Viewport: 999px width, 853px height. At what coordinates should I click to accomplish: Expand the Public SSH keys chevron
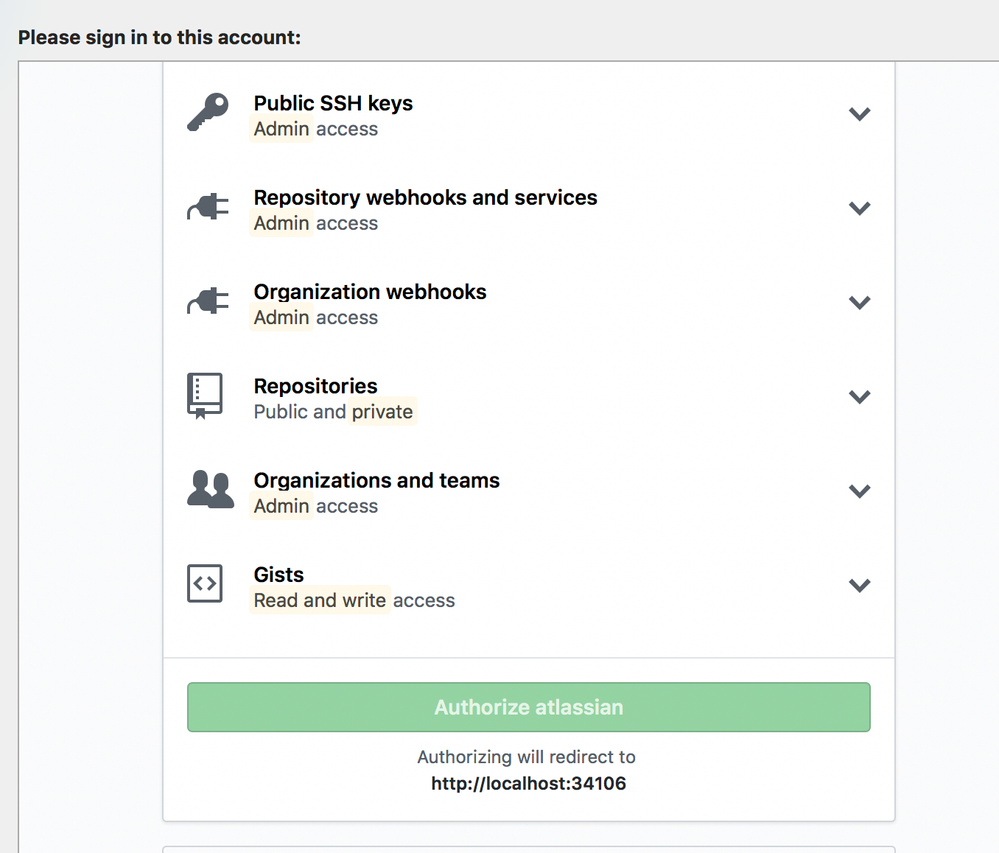pos(859,114)
